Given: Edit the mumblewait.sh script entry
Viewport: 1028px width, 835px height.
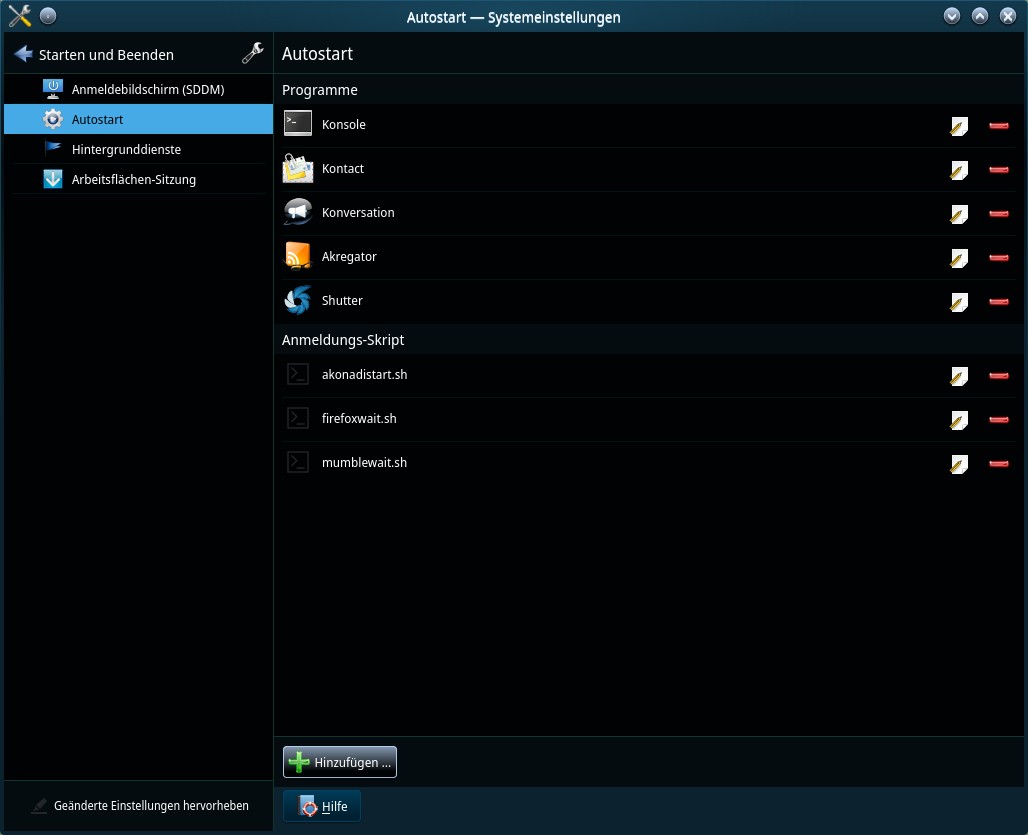Looking at the screenshot, I should tap(959, 463).
